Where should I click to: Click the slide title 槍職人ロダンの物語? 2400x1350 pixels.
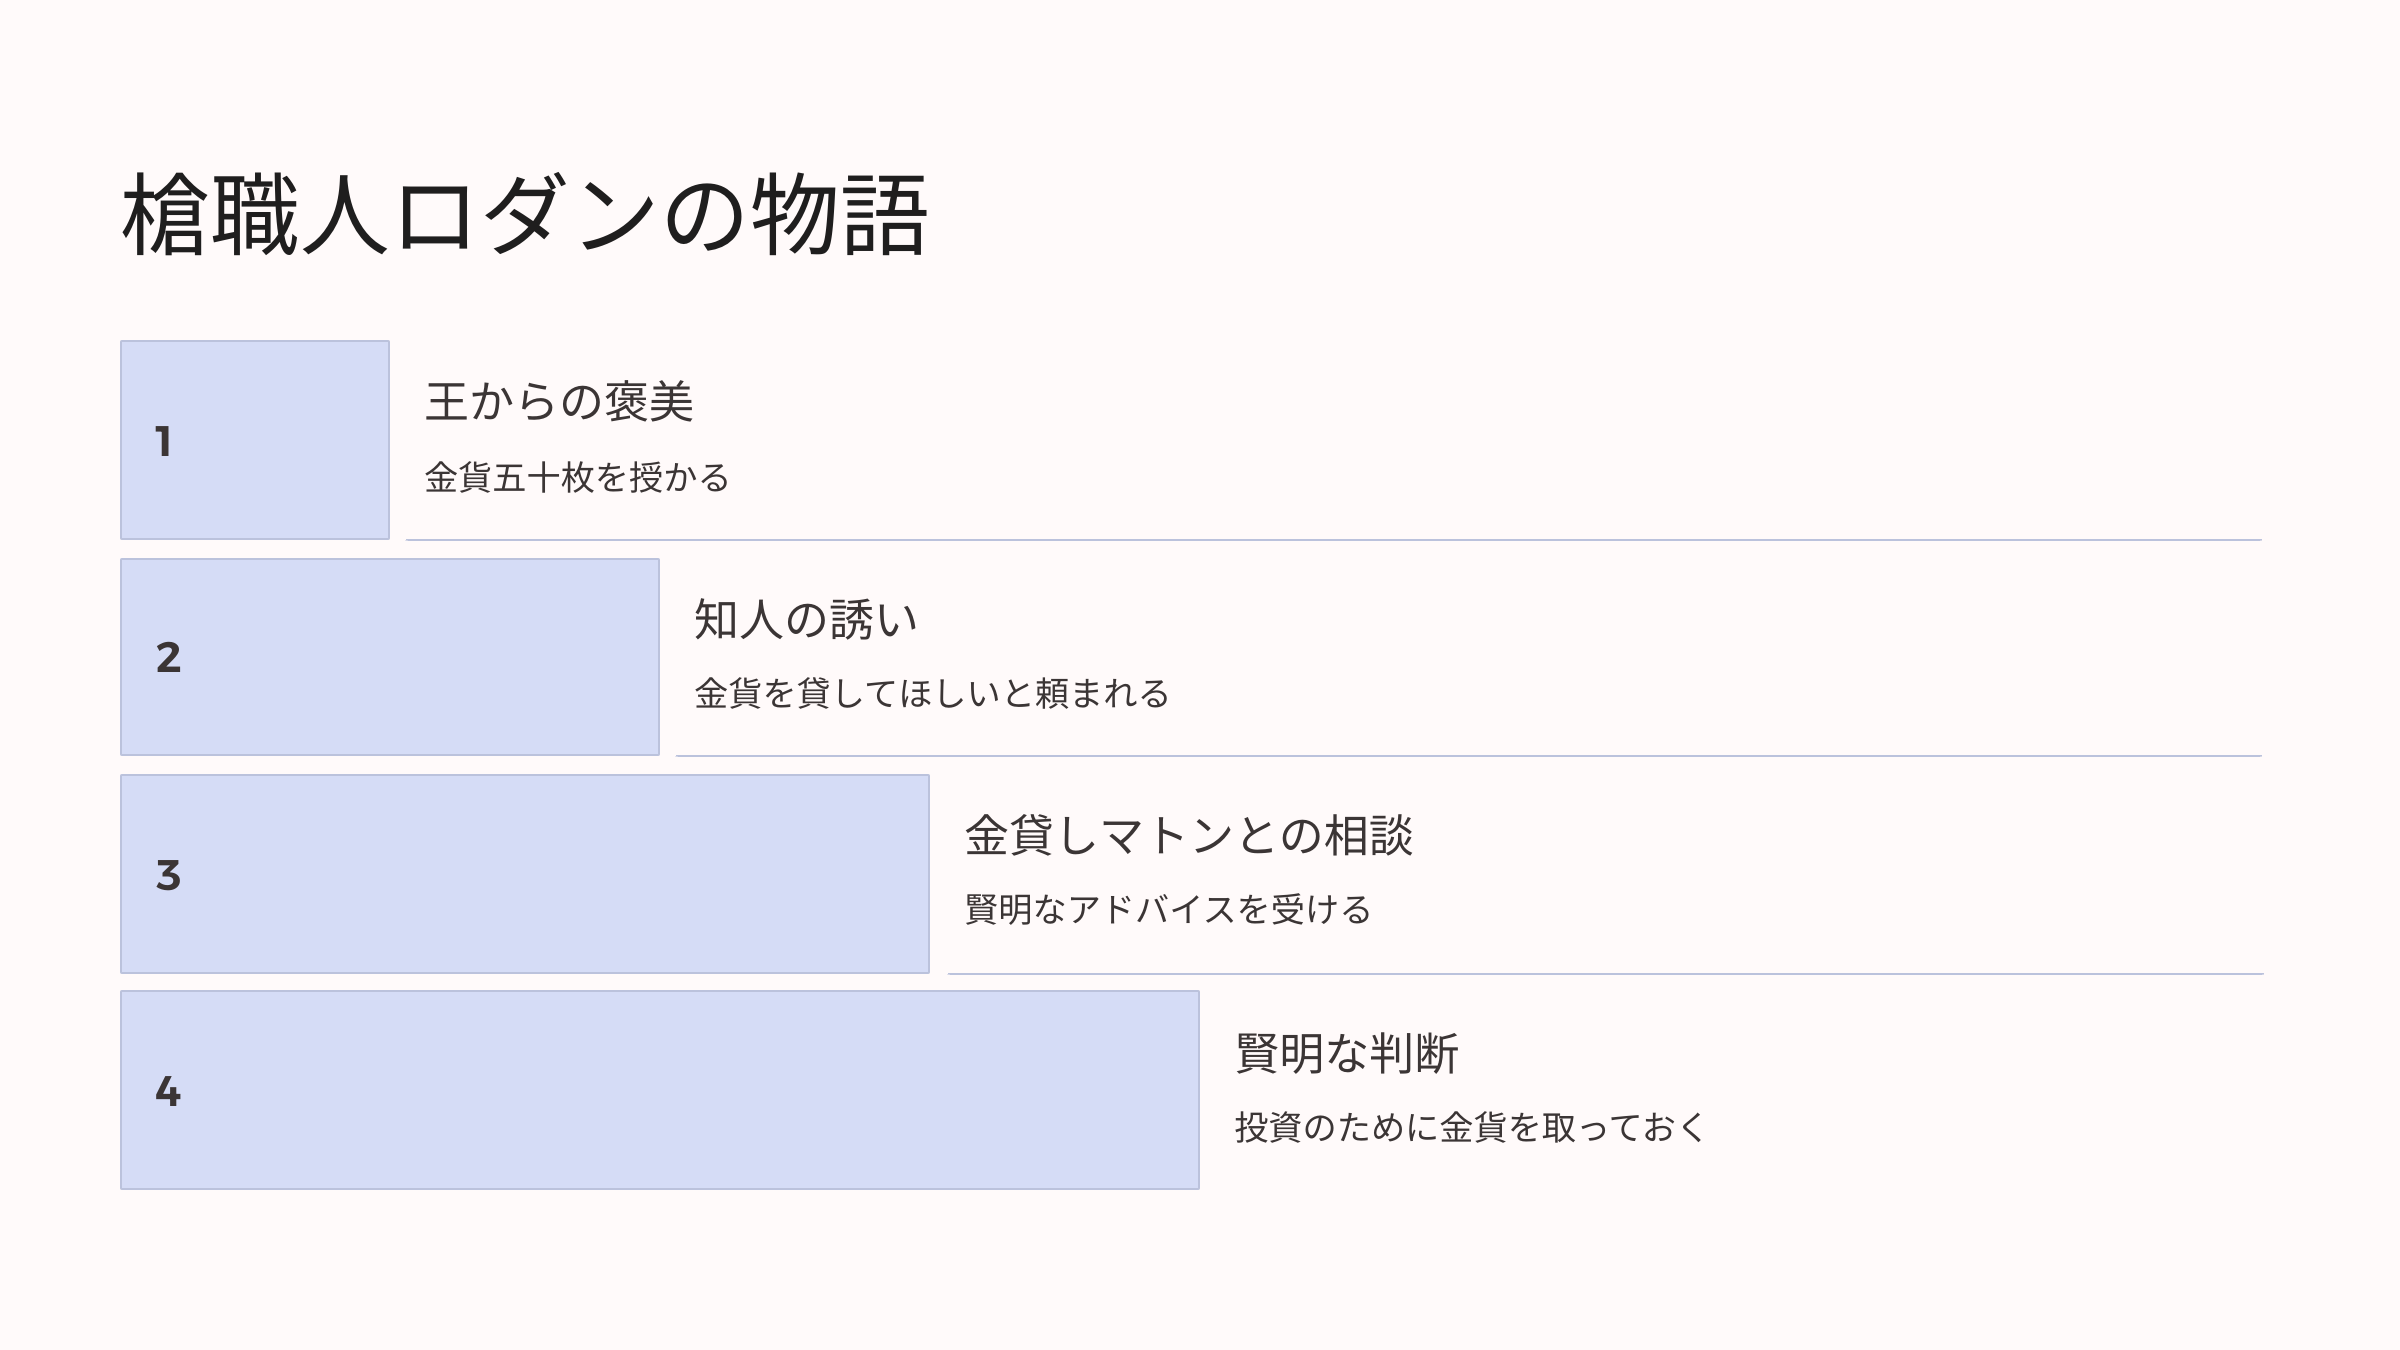pos(525,215)
